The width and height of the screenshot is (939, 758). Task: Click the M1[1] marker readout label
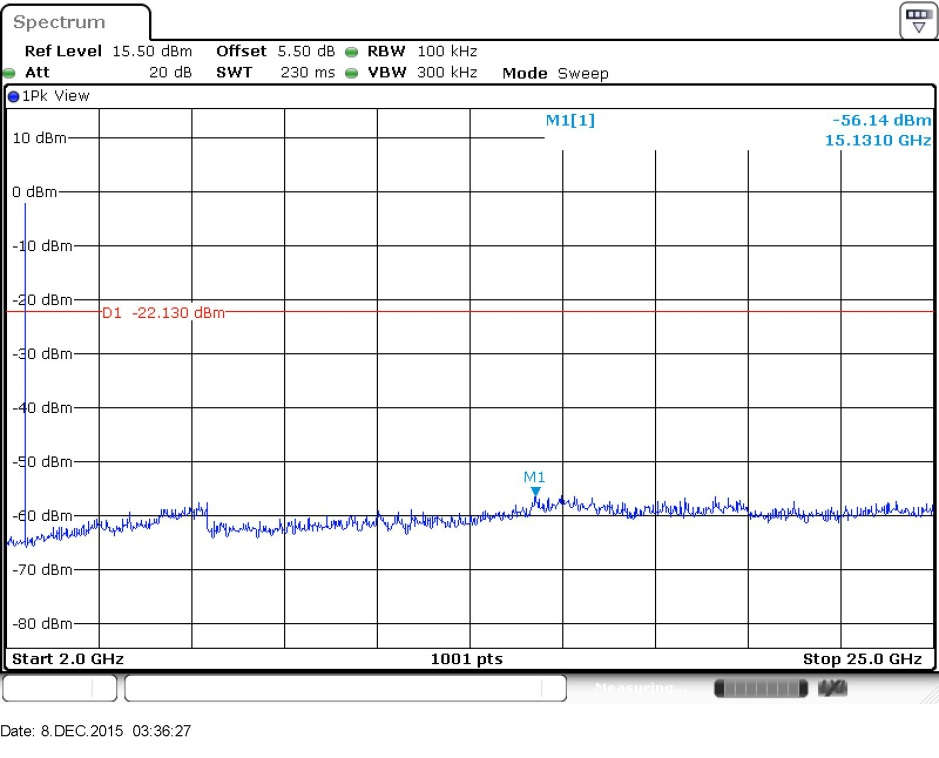[570, 120]
